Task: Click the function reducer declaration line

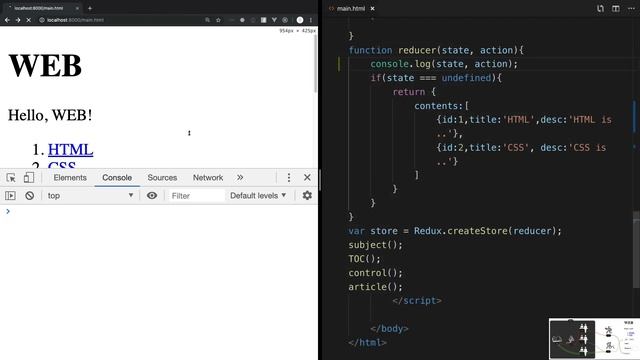Action: pyautogui.click(x=436, y=50)
